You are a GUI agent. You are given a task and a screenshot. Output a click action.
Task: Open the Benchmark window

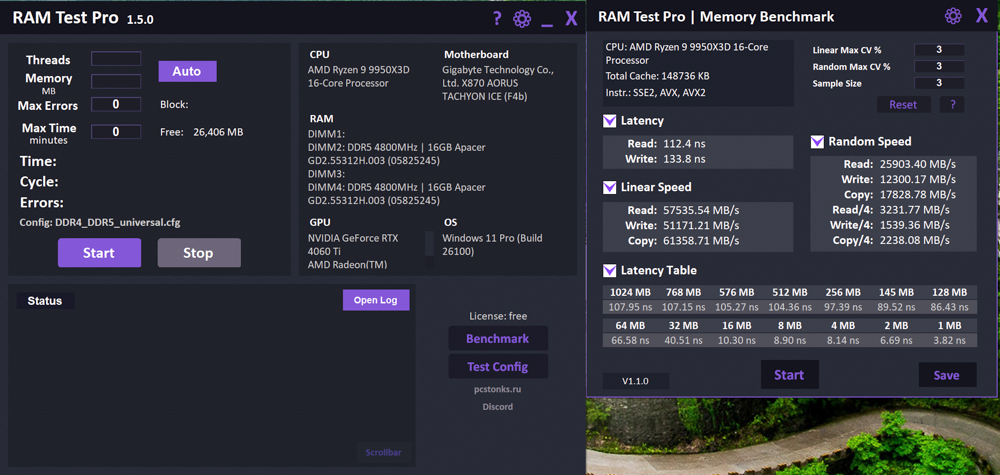[497, 339]
